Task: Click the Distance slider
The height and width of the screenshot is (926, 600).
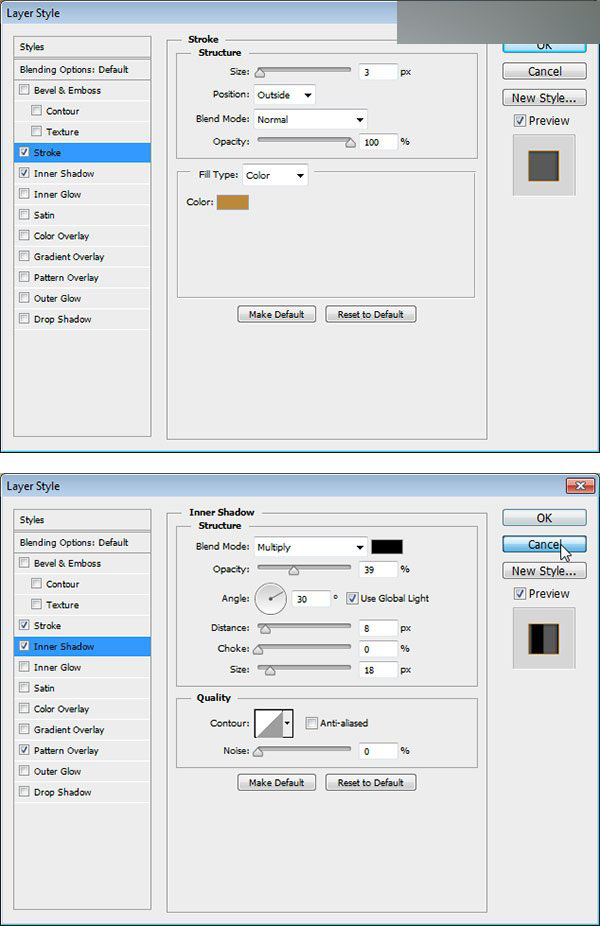Action: pyautogui.click(x=304, y=628)
